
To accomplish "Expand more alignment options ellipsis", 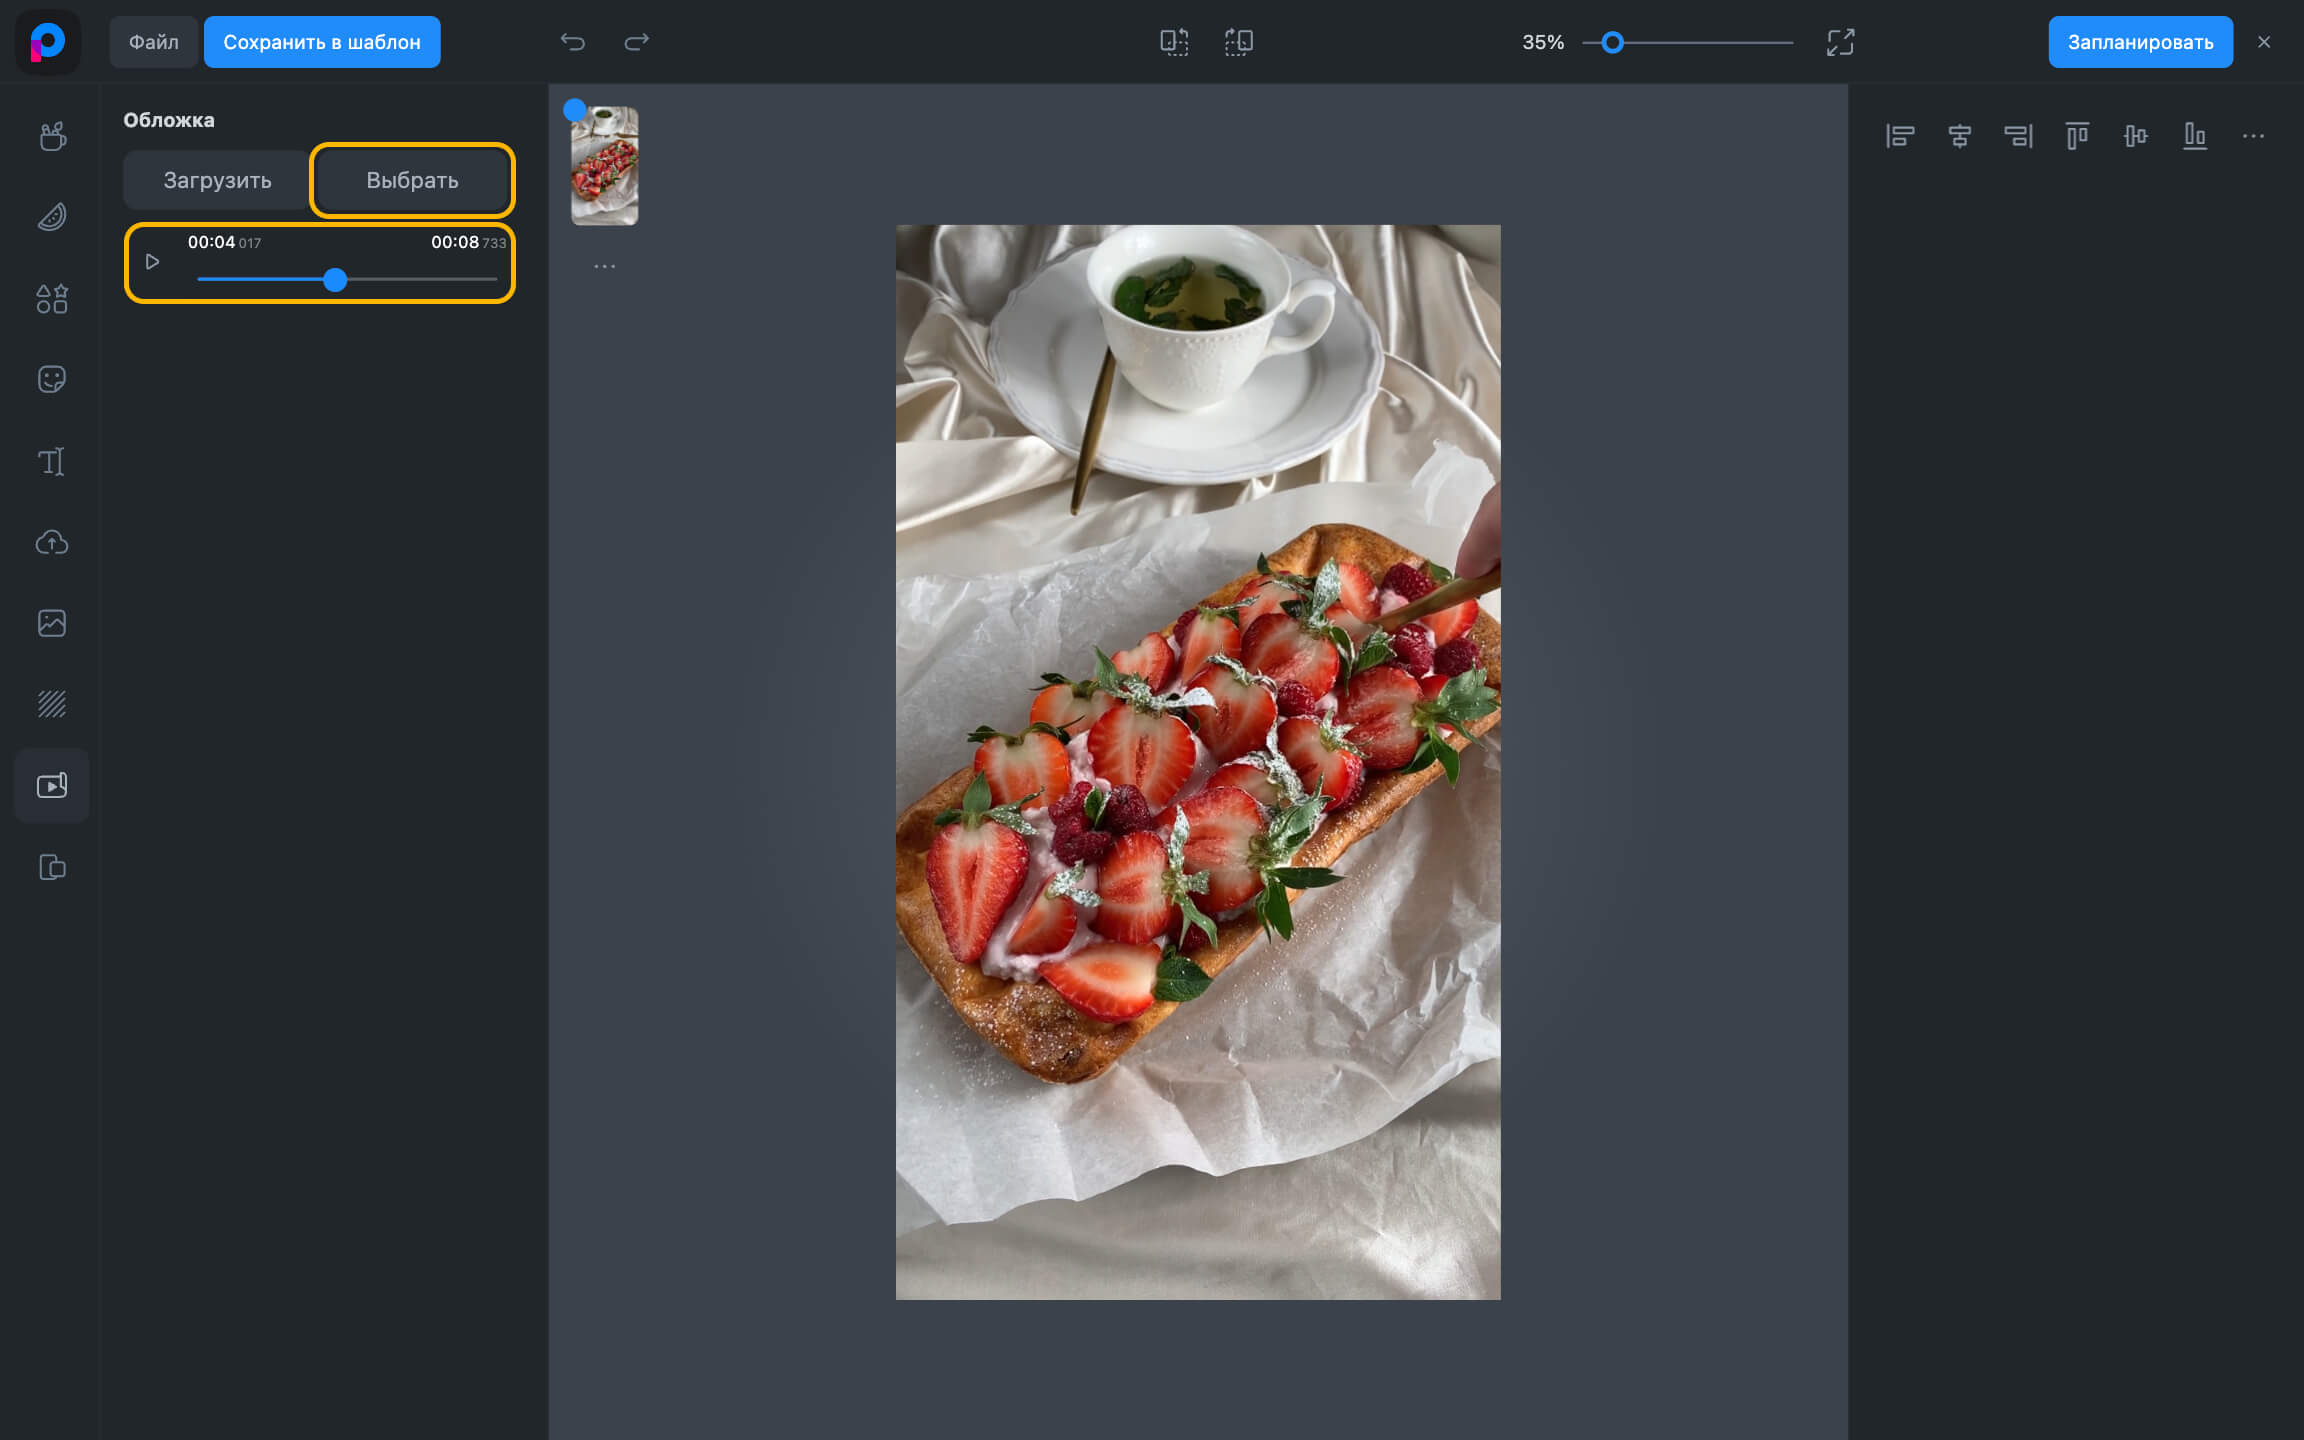I will (2253, 136).
